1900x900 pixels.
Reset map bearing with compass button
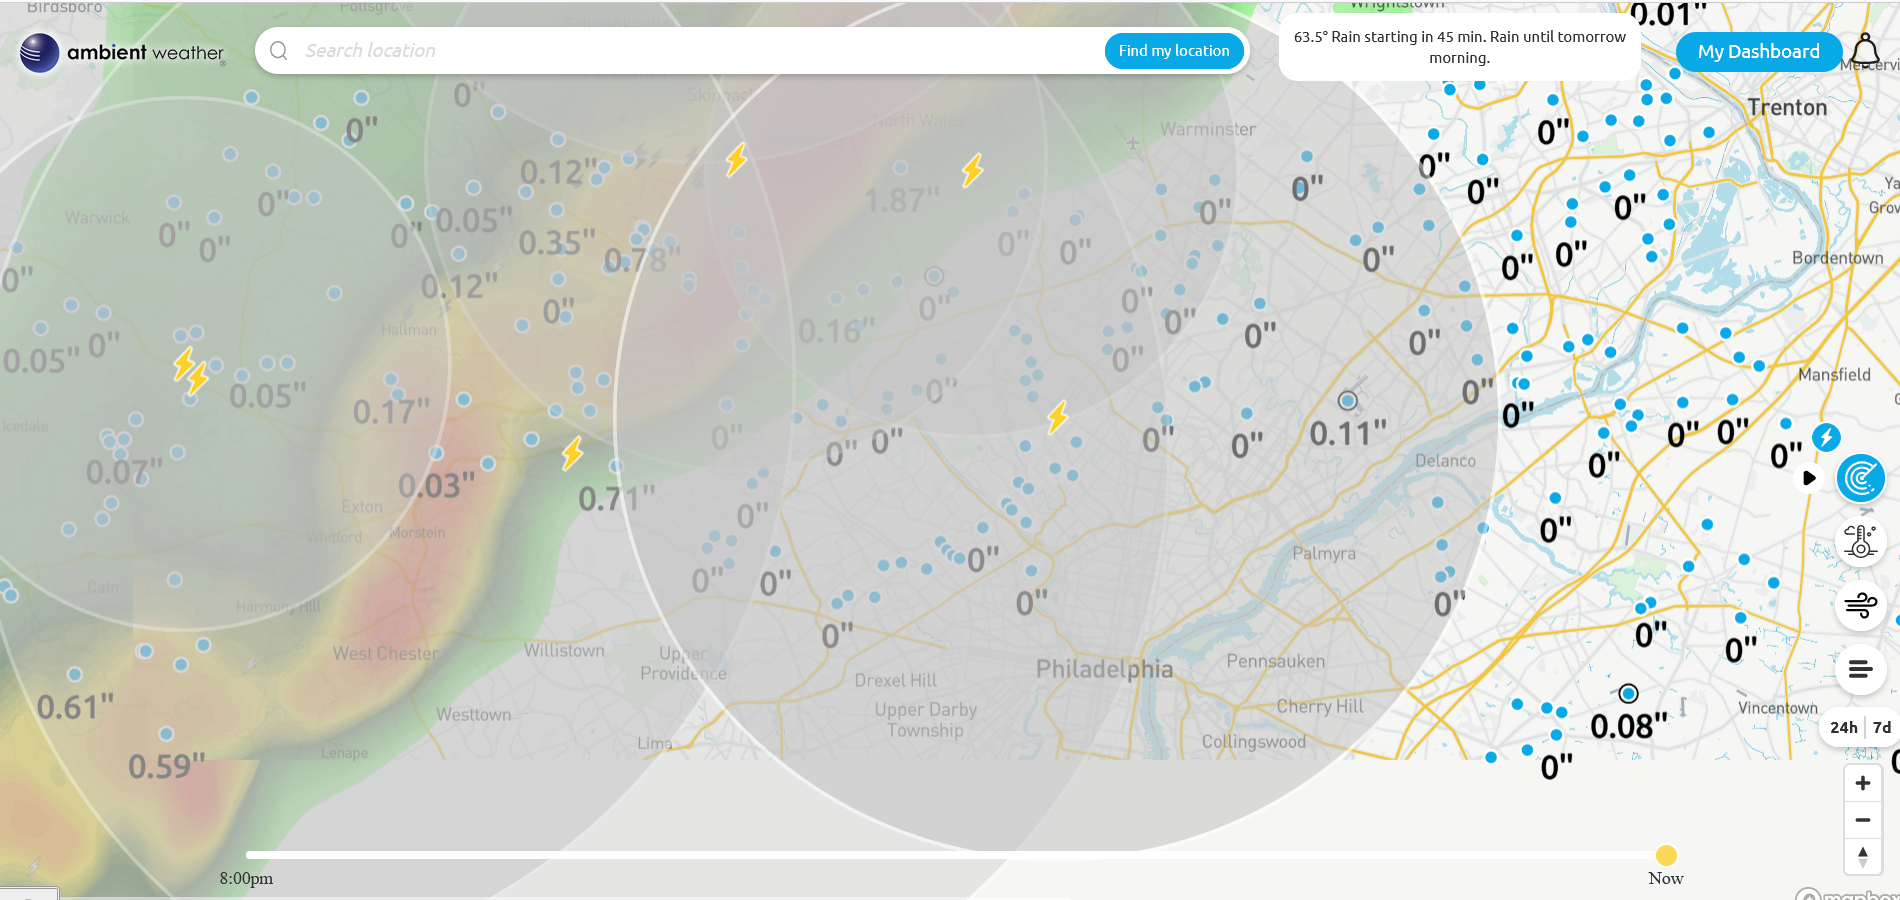(x=1862, y=856)
